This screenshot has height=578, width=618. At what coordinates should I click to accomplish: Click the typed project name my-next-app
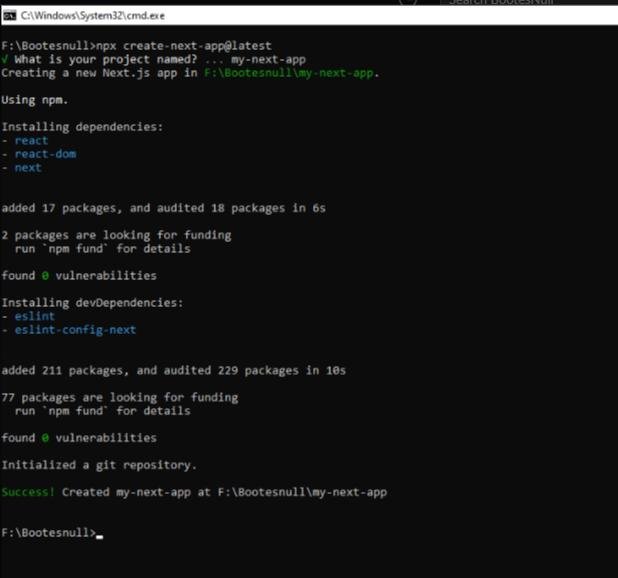point(267,59)
